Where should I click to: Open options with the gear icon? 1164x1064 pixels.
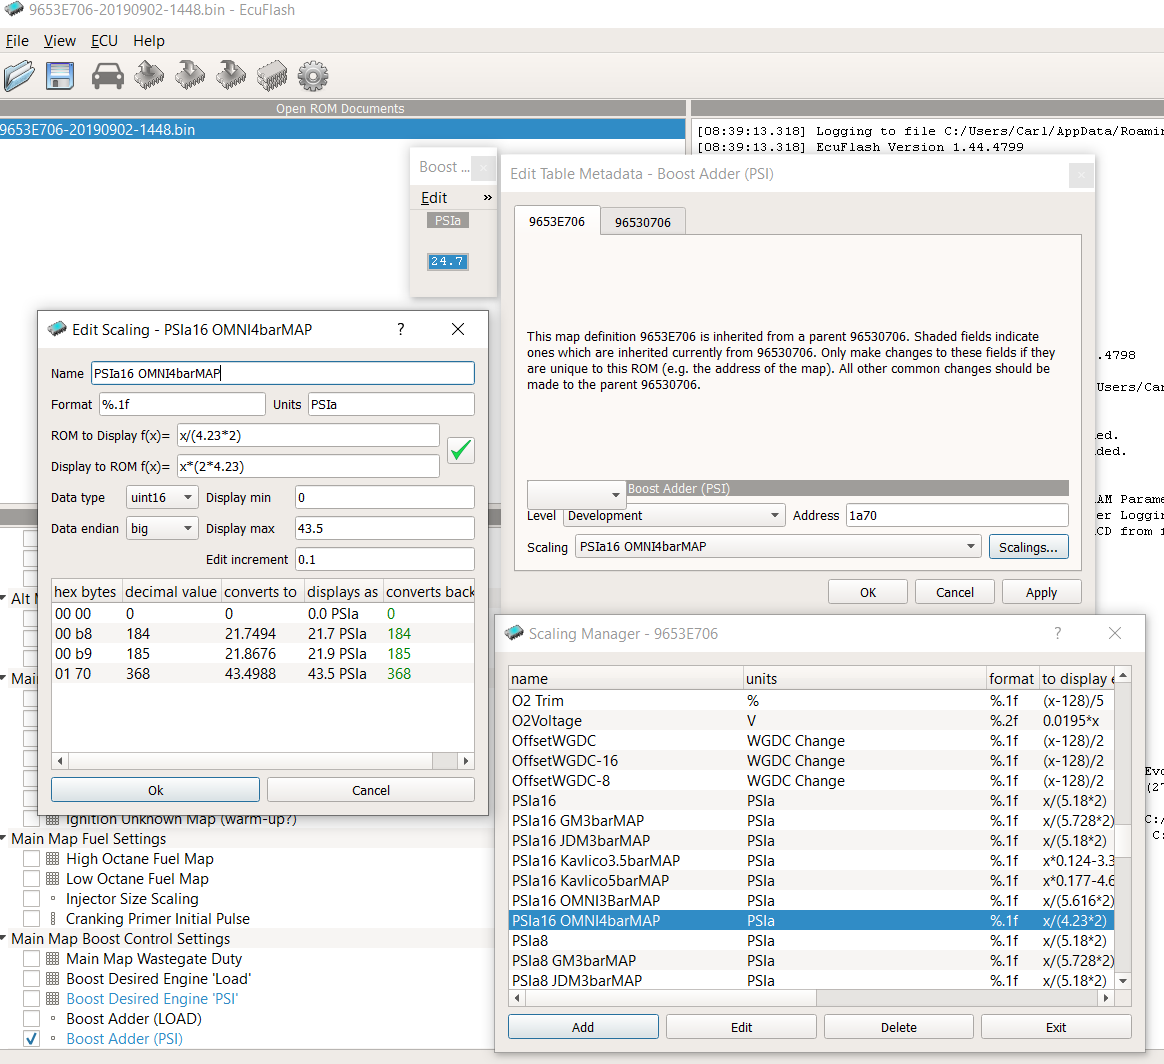click(313, 76)
